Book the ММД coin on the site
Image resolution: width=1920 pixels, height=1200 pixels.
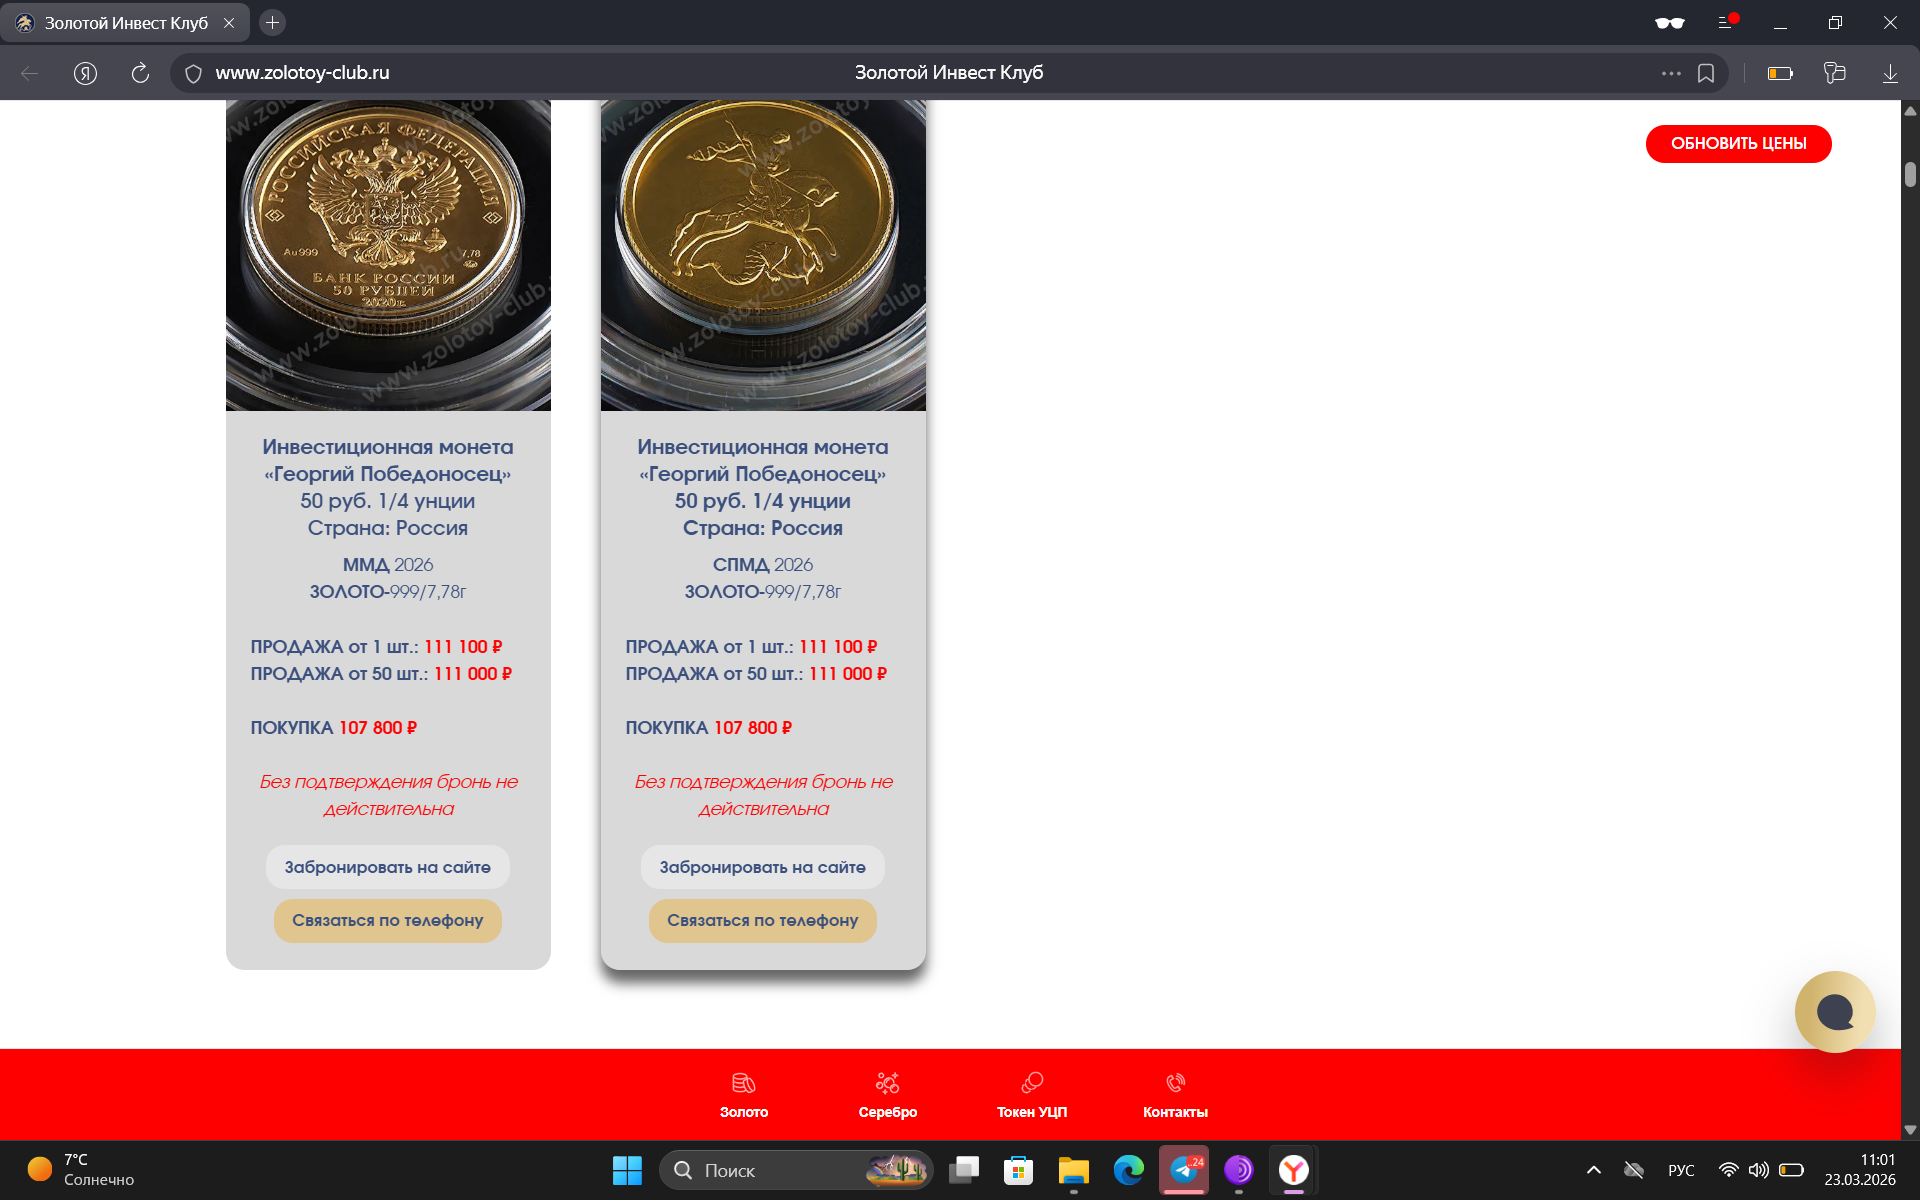click(387, 867)
